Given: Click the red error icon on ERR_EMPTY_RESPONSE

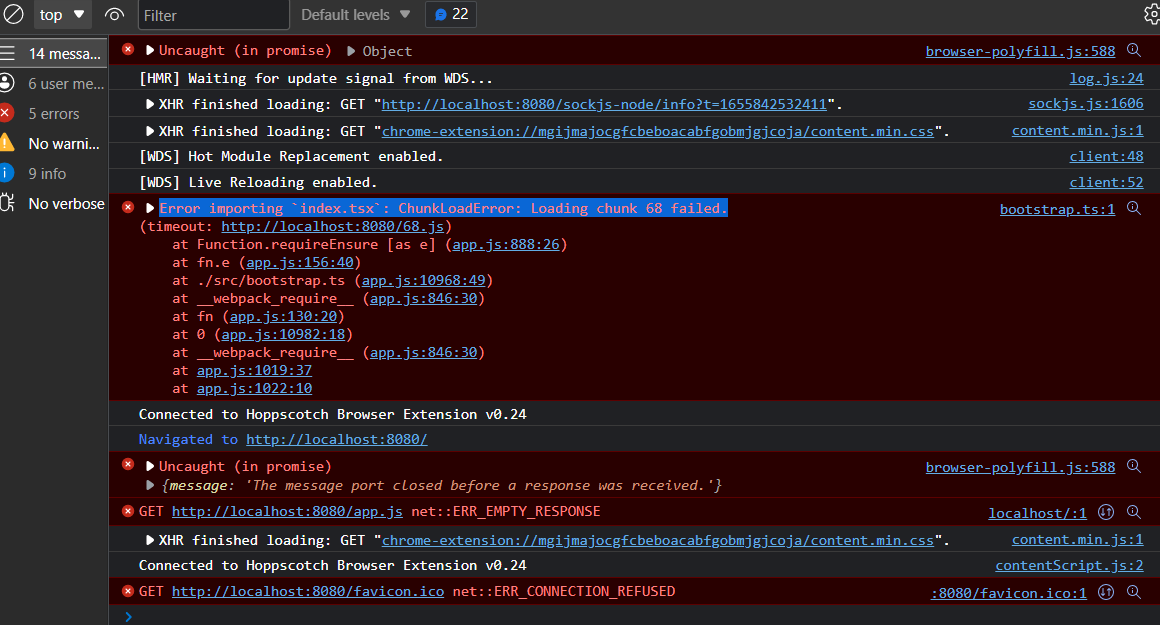Looking at the screenshot, I should [127, 511].
